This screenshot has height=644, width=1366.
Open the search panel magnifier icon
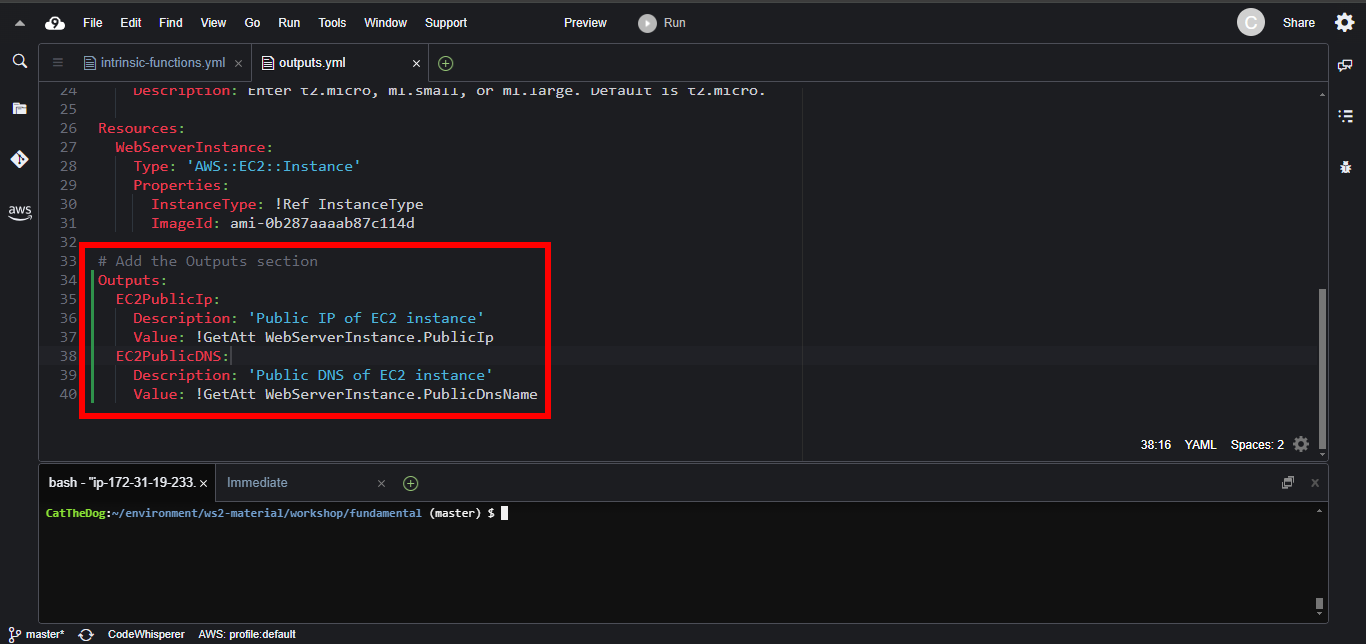tap(19, 62)
